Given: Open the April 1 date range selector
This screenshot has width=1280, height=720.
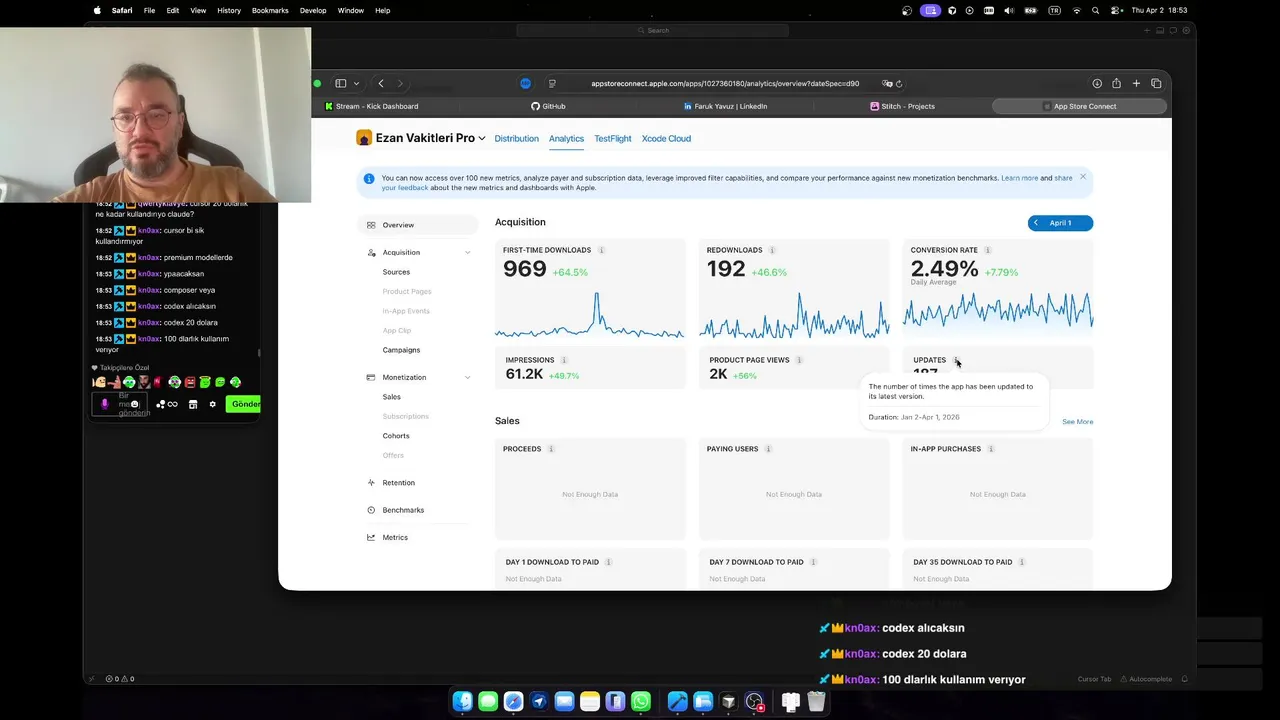Looking at the screenshot, I should click(x=1060, y=223).
